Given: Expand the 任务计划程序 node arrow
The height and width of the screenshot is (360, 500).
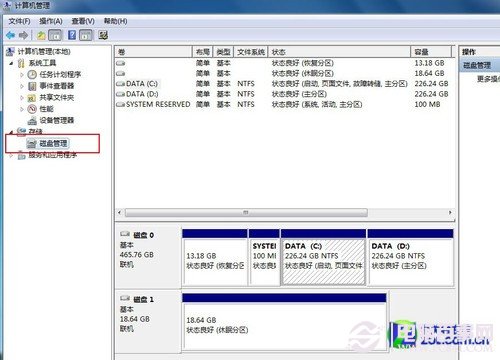Looking at the screenshot, I should 22,75.
